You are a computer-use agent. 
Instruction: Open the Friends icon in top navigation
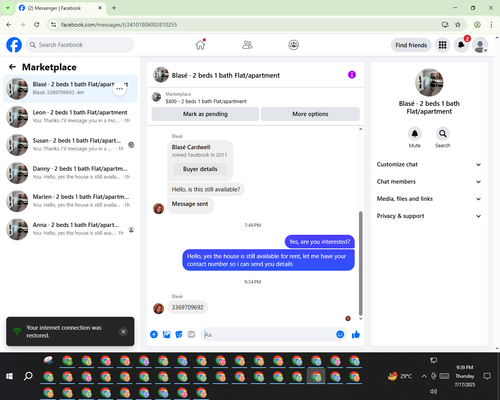coord(247,45)
